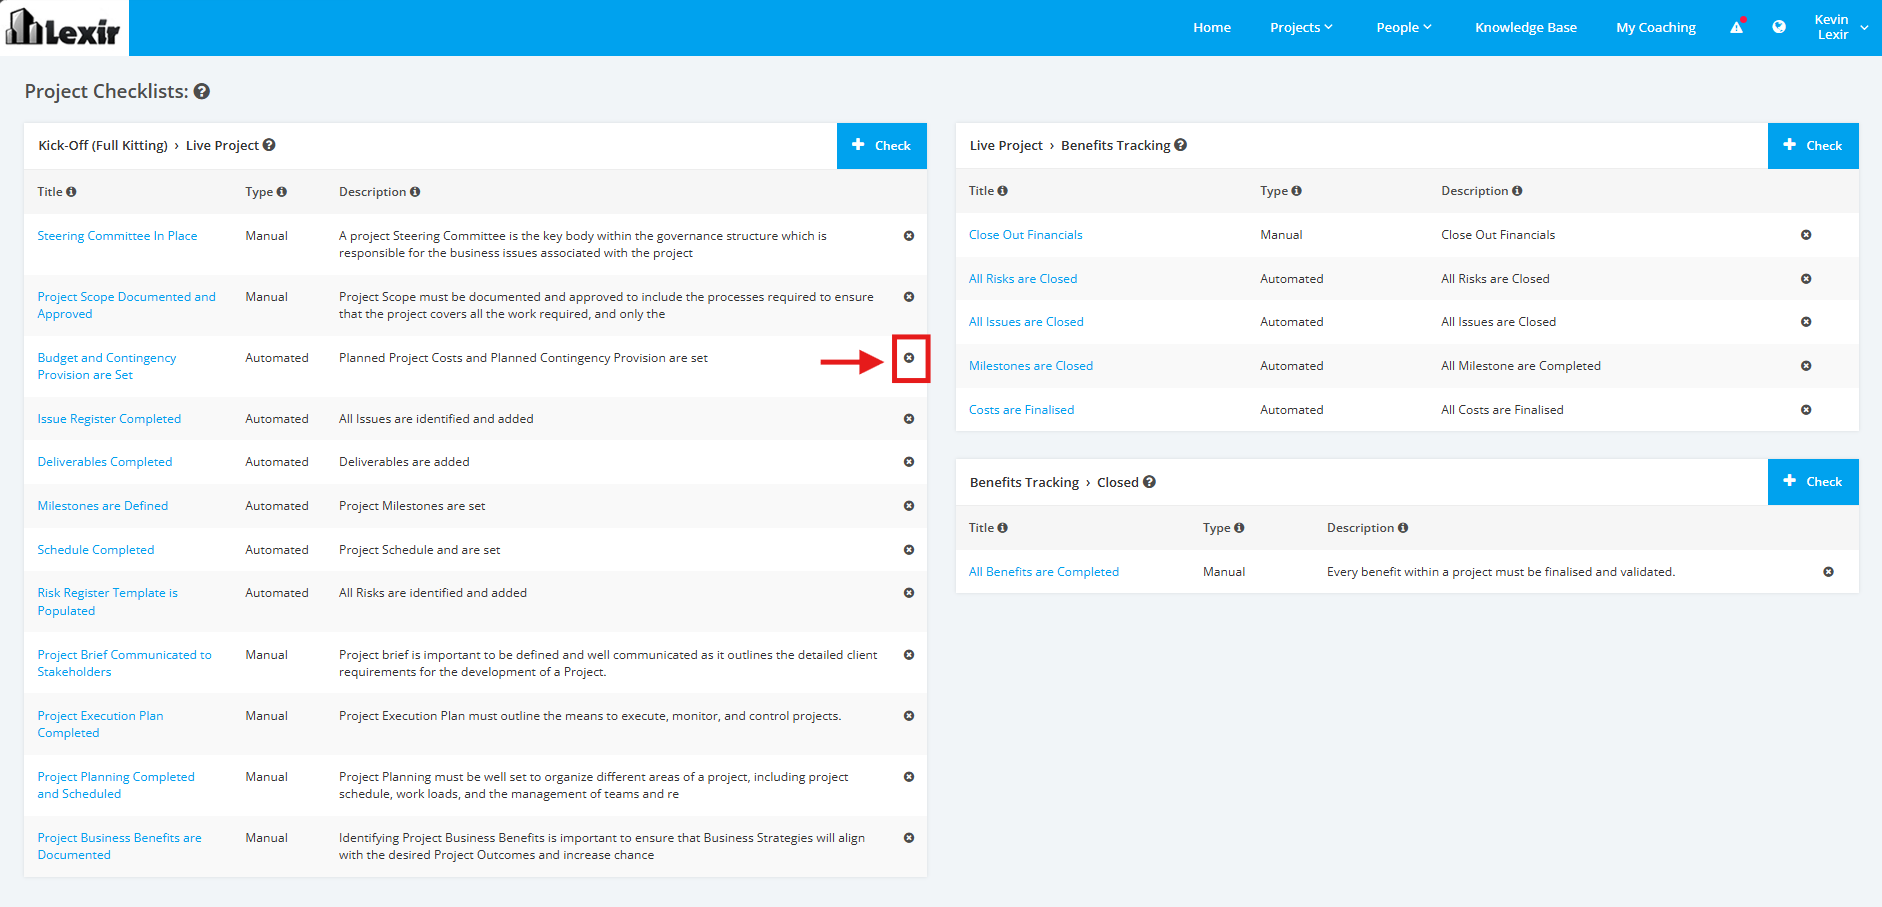Open Steering Committee In Place link

coord(117,236)
